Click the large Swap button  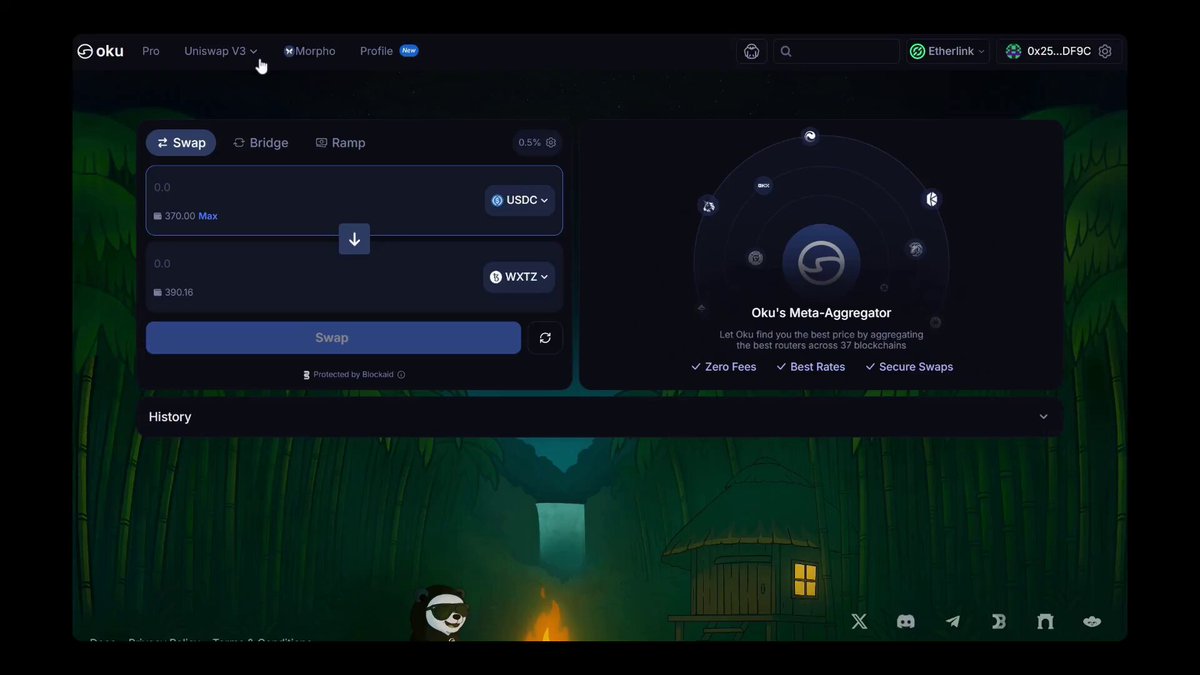tap(333, 338)
